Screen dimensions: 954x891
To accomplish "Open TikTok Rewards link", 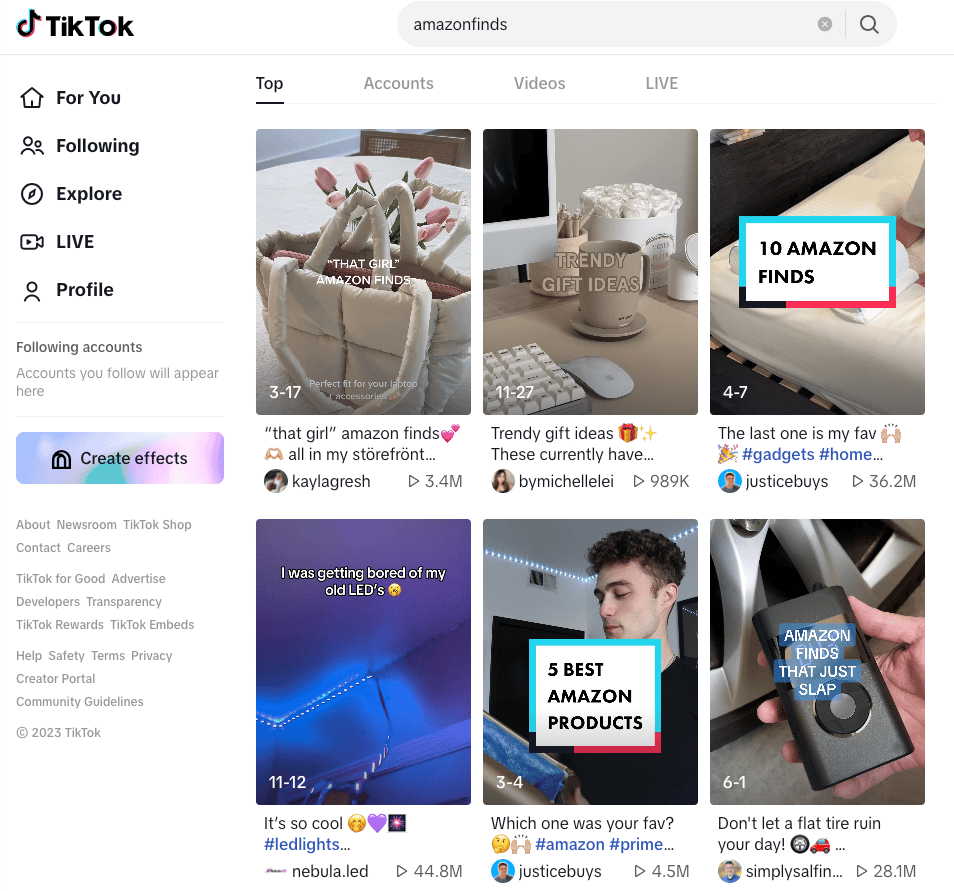I will click(x=60, y=625).
